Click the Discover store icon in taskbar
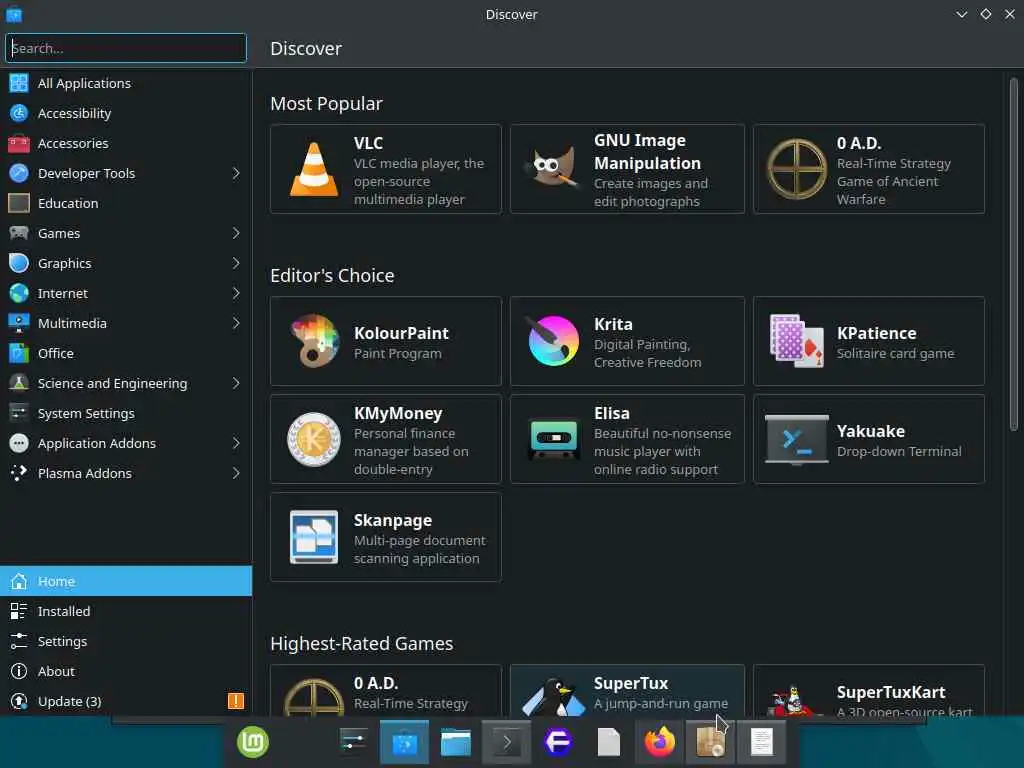1024x768 pixels. (x=404, y=742)
